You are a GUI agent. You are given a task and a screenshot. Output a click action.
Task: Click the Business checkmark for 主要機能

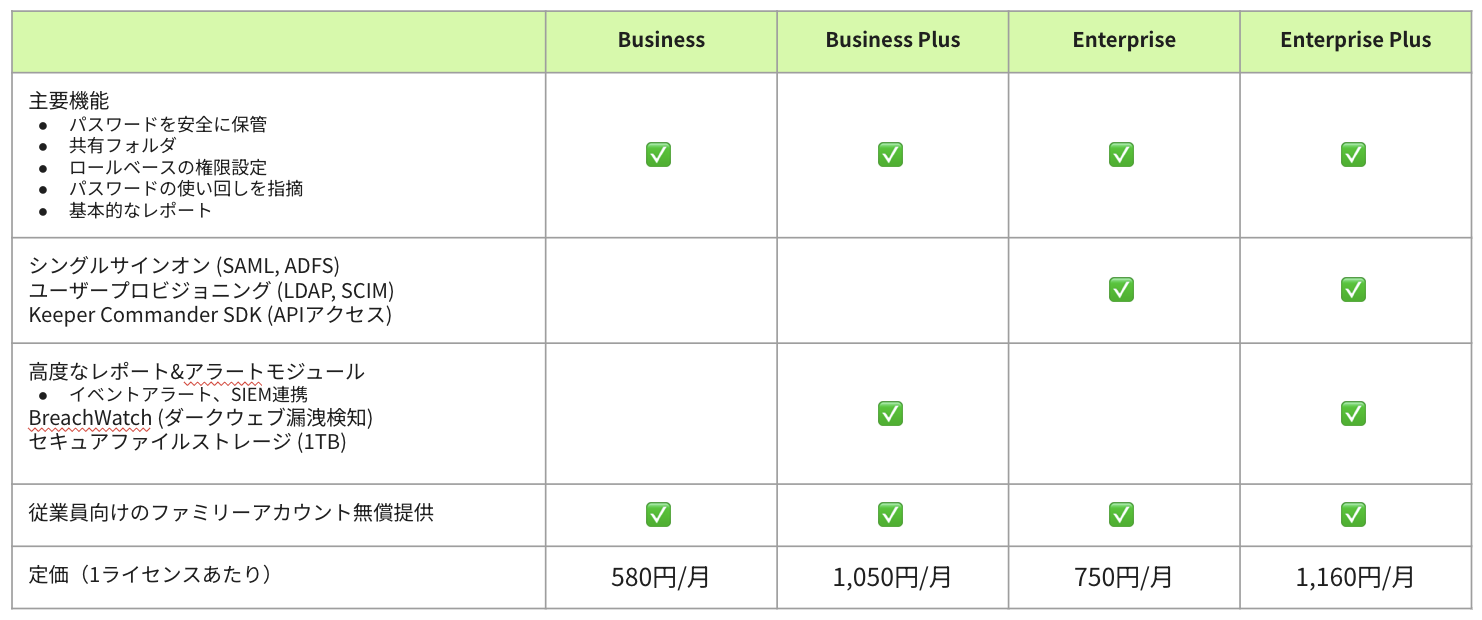tap(658, 154)
